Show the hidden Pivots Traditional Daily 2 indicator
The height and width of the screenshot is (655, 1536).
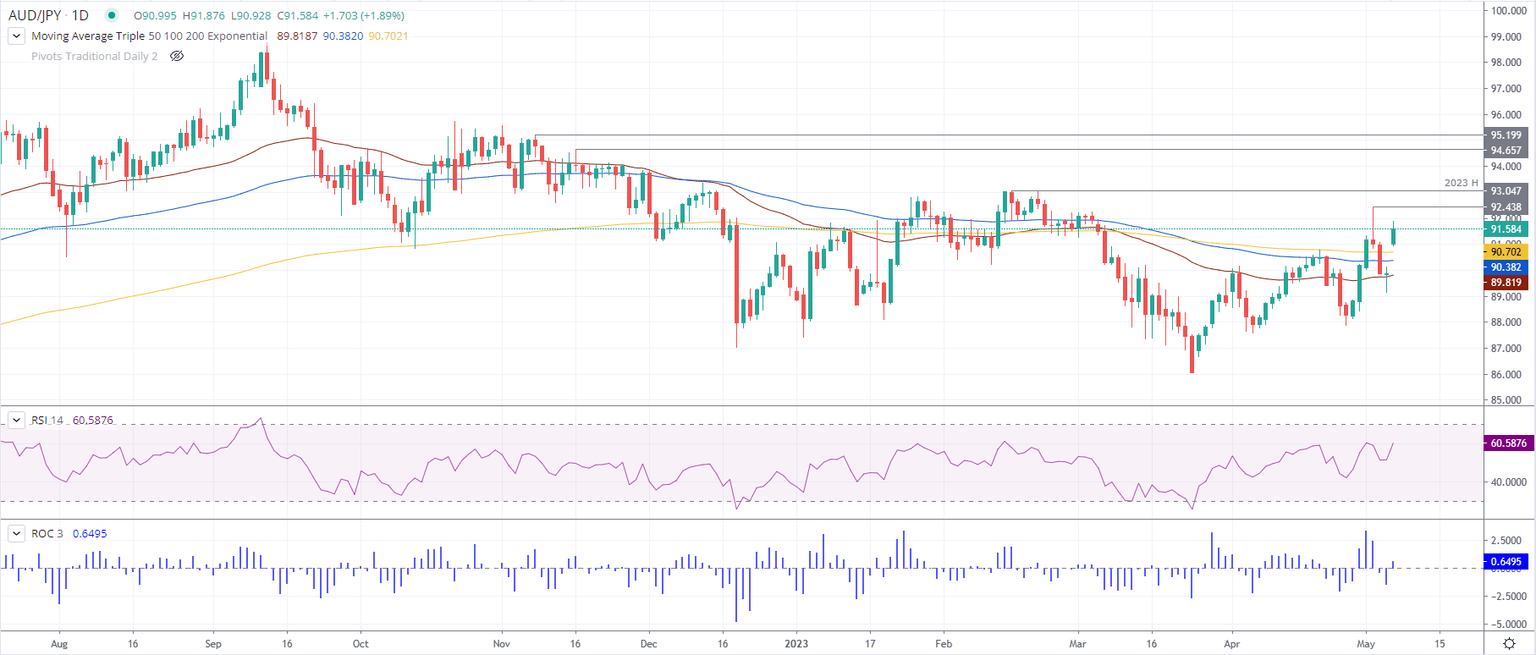pos(175,56)
